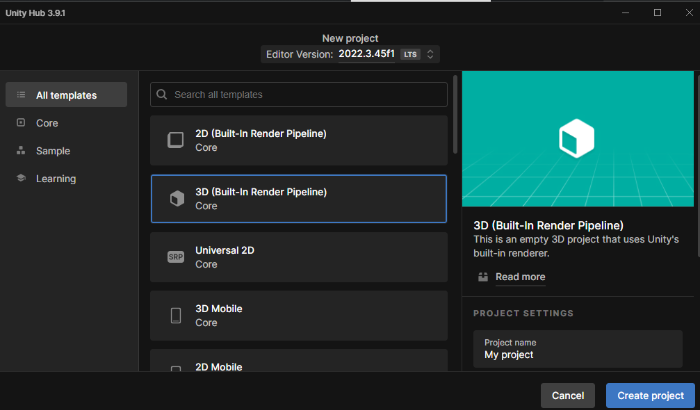
Task: Click the Create project button
Action: point(650,395)
